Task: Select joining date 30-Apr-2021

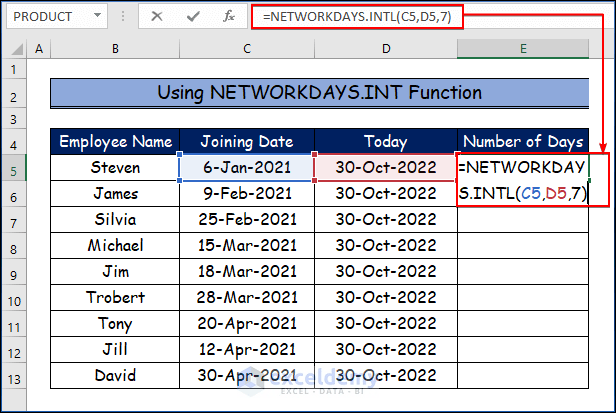Action: click(247, 375)
